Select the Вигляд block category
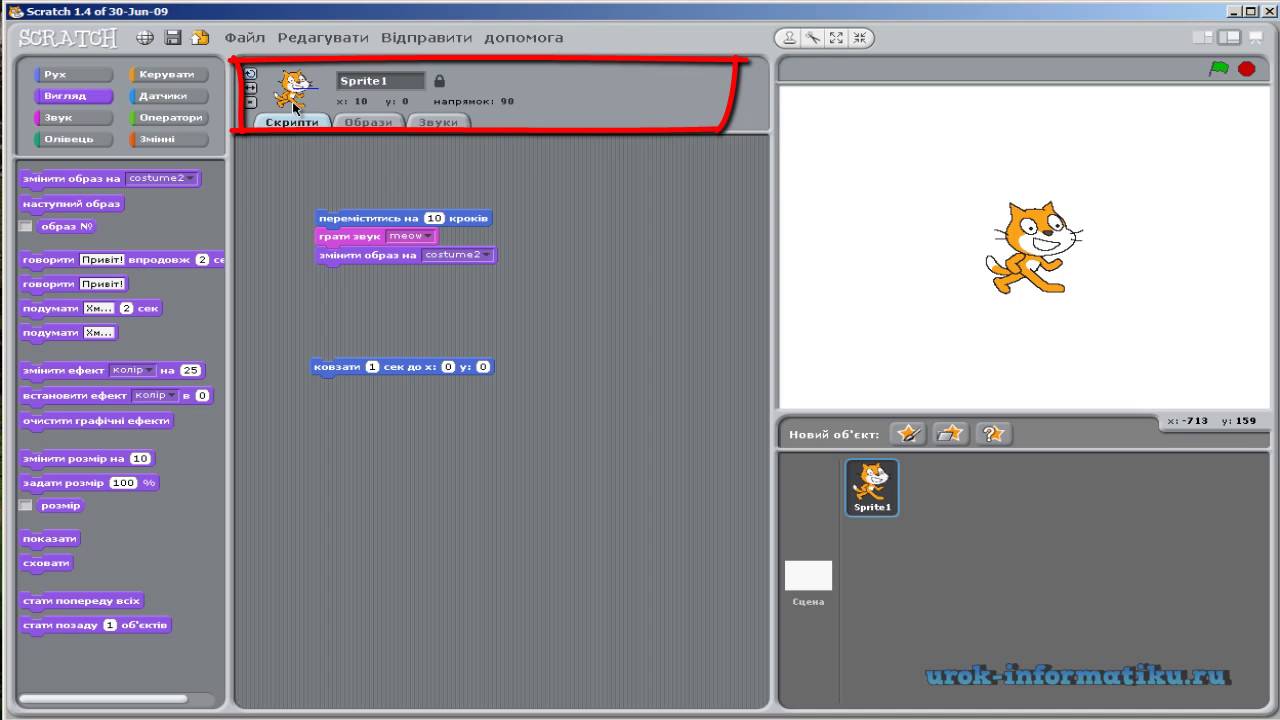 click(73, 97)
